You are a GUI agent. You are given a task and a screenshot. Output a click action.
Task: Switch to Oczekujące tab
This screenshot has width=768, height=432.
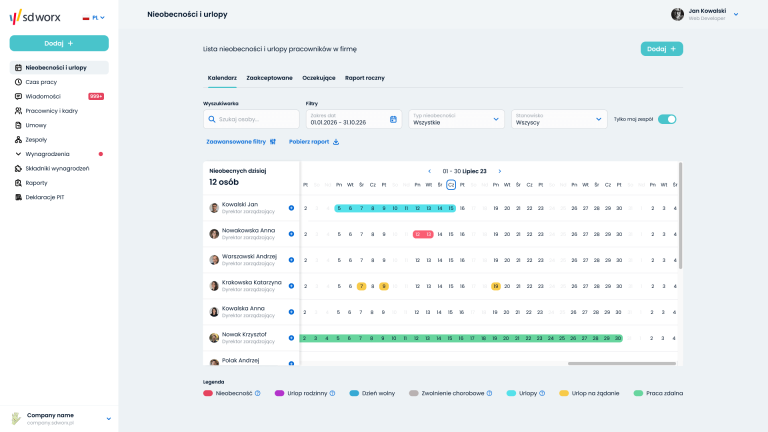[319, 78]
